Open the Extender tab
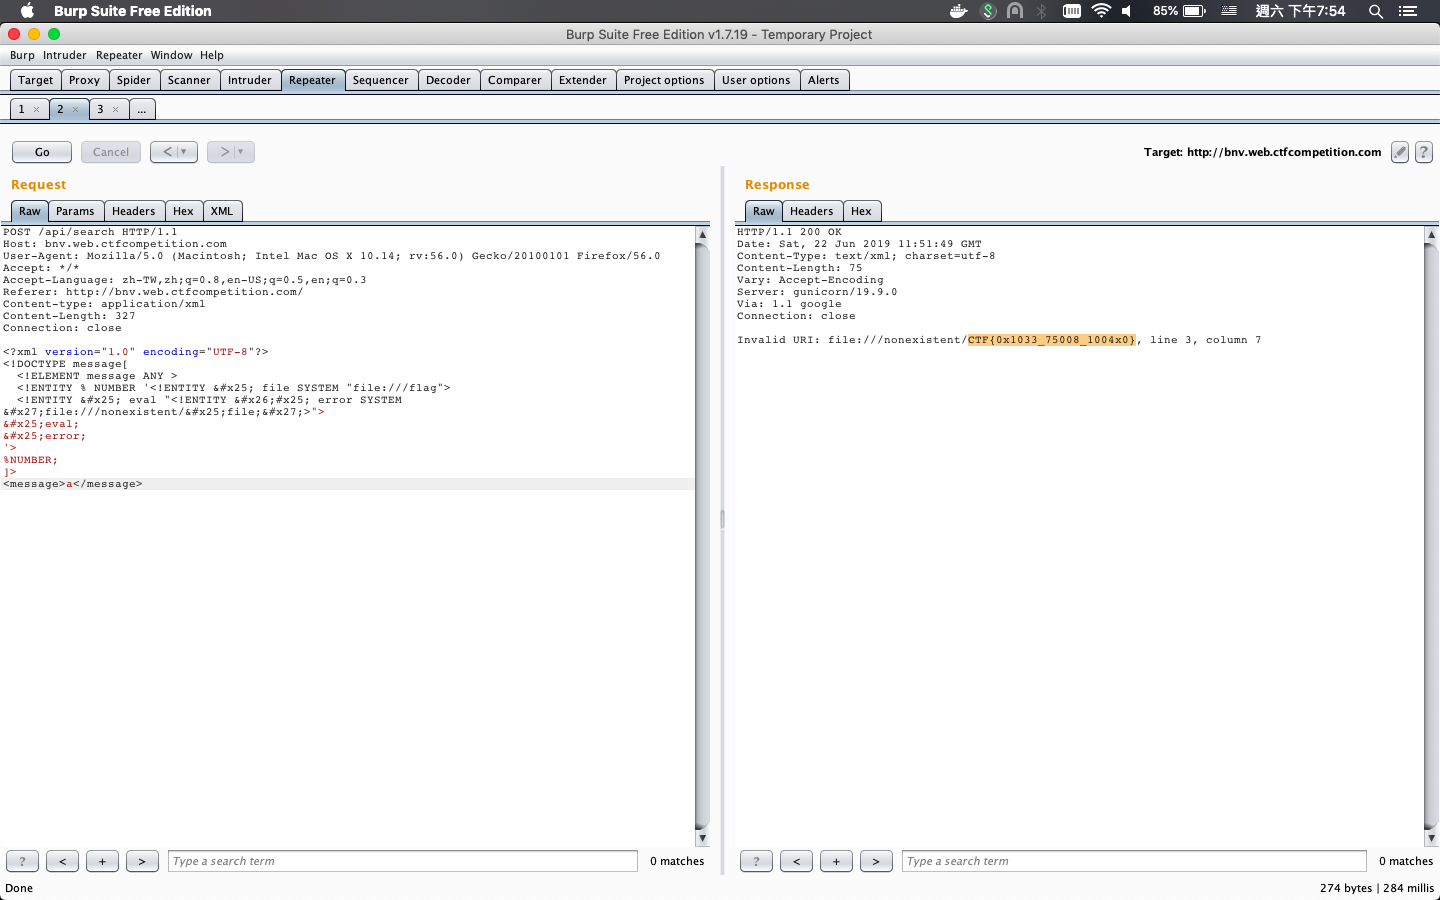The image size is (1440, 900). click(583, 80)
